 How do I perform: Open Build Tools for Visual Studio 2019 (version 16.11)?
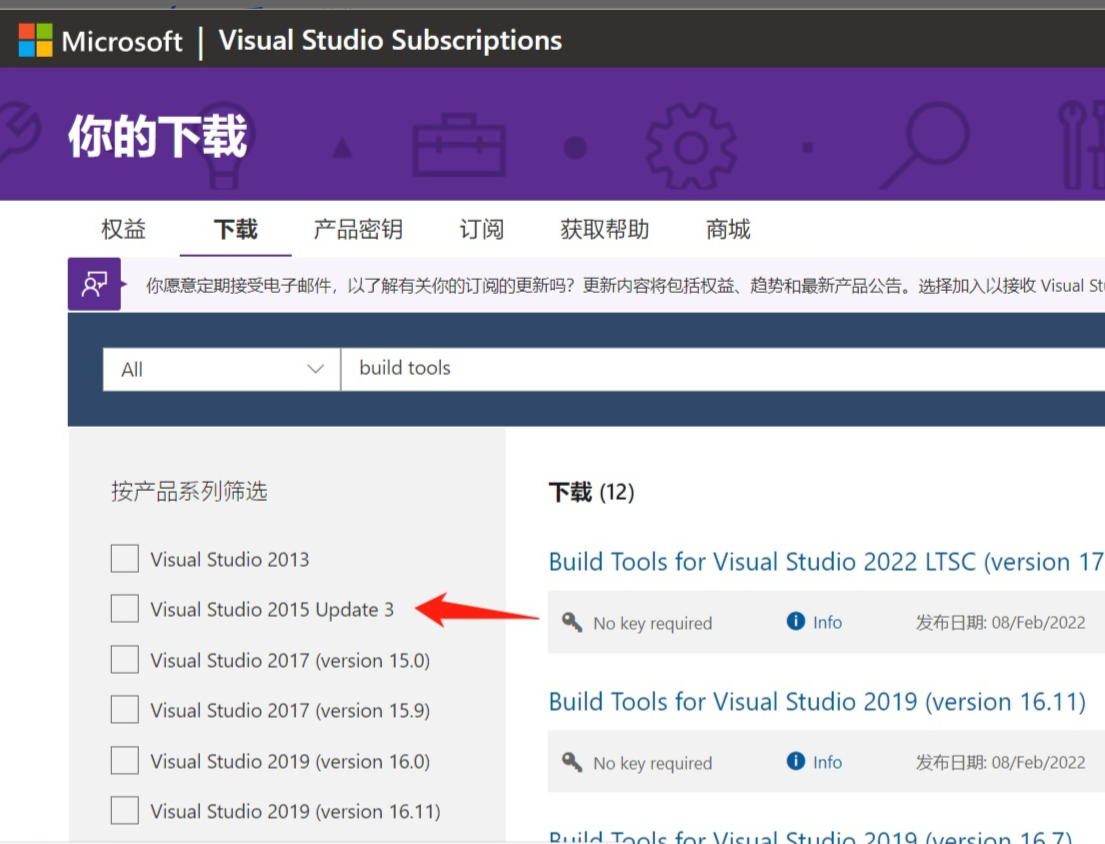817,702
